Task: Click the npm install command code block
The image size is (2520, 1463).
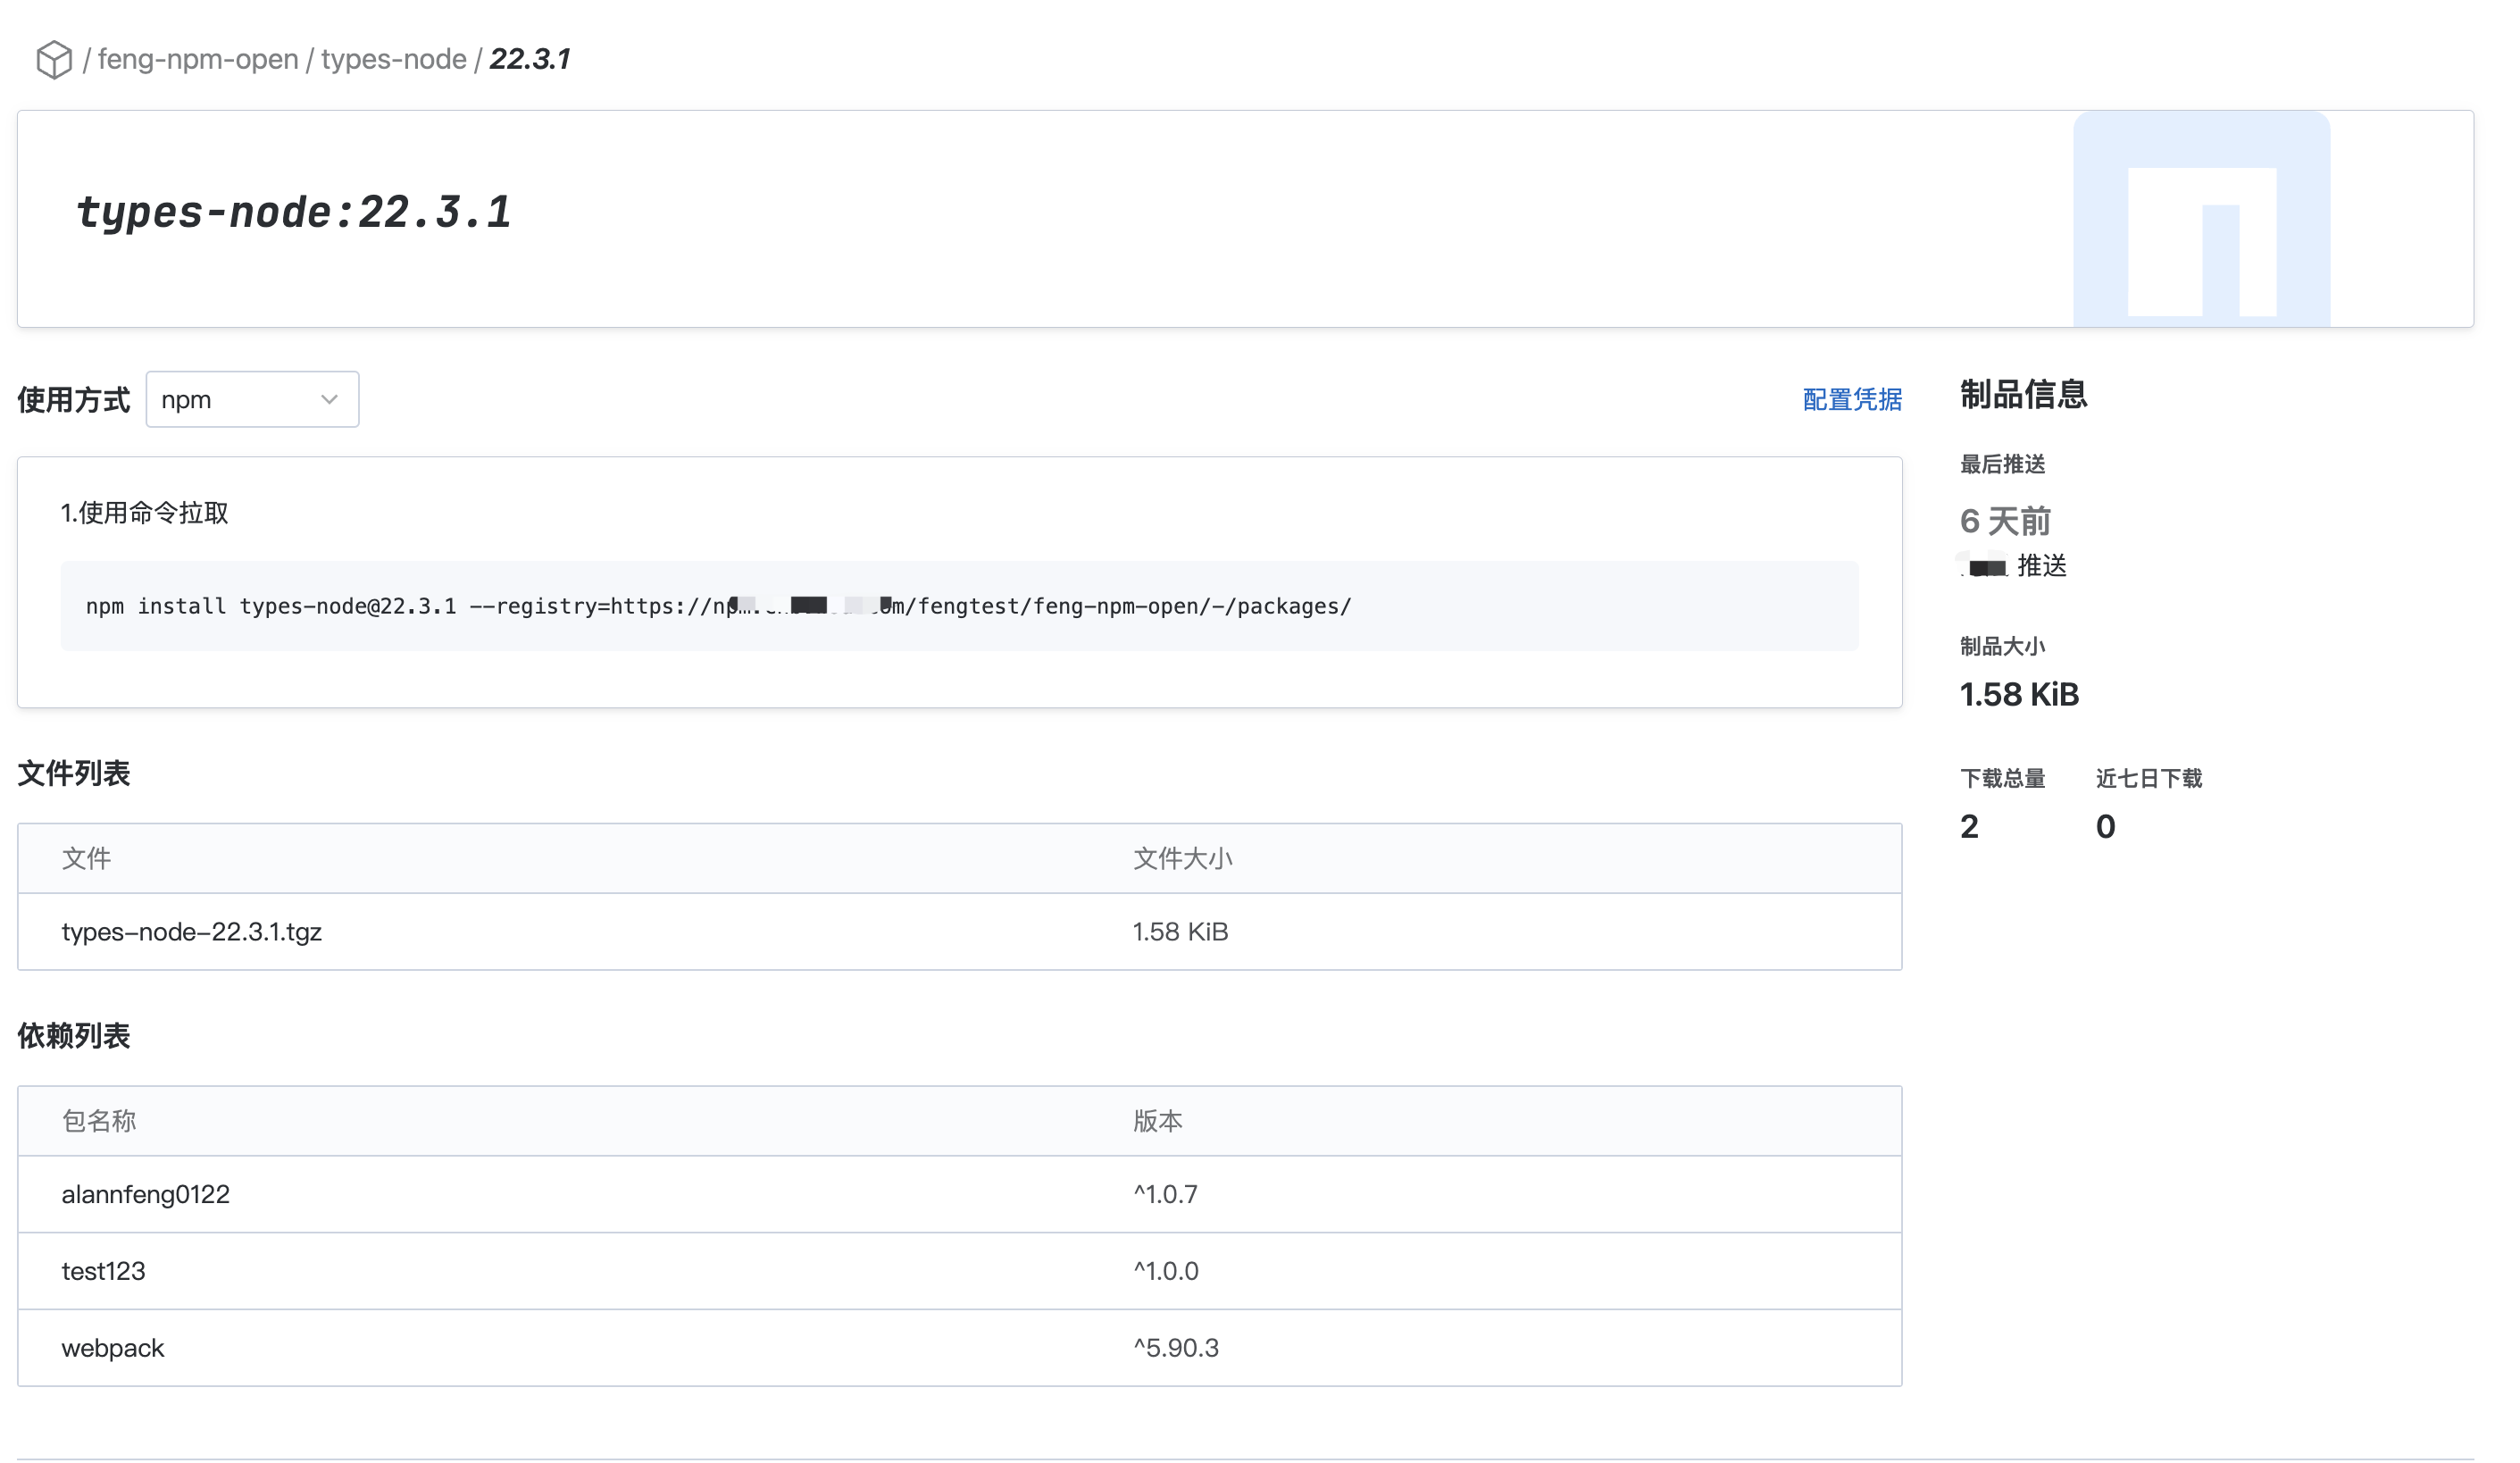Action: click(x=958, y=606)
